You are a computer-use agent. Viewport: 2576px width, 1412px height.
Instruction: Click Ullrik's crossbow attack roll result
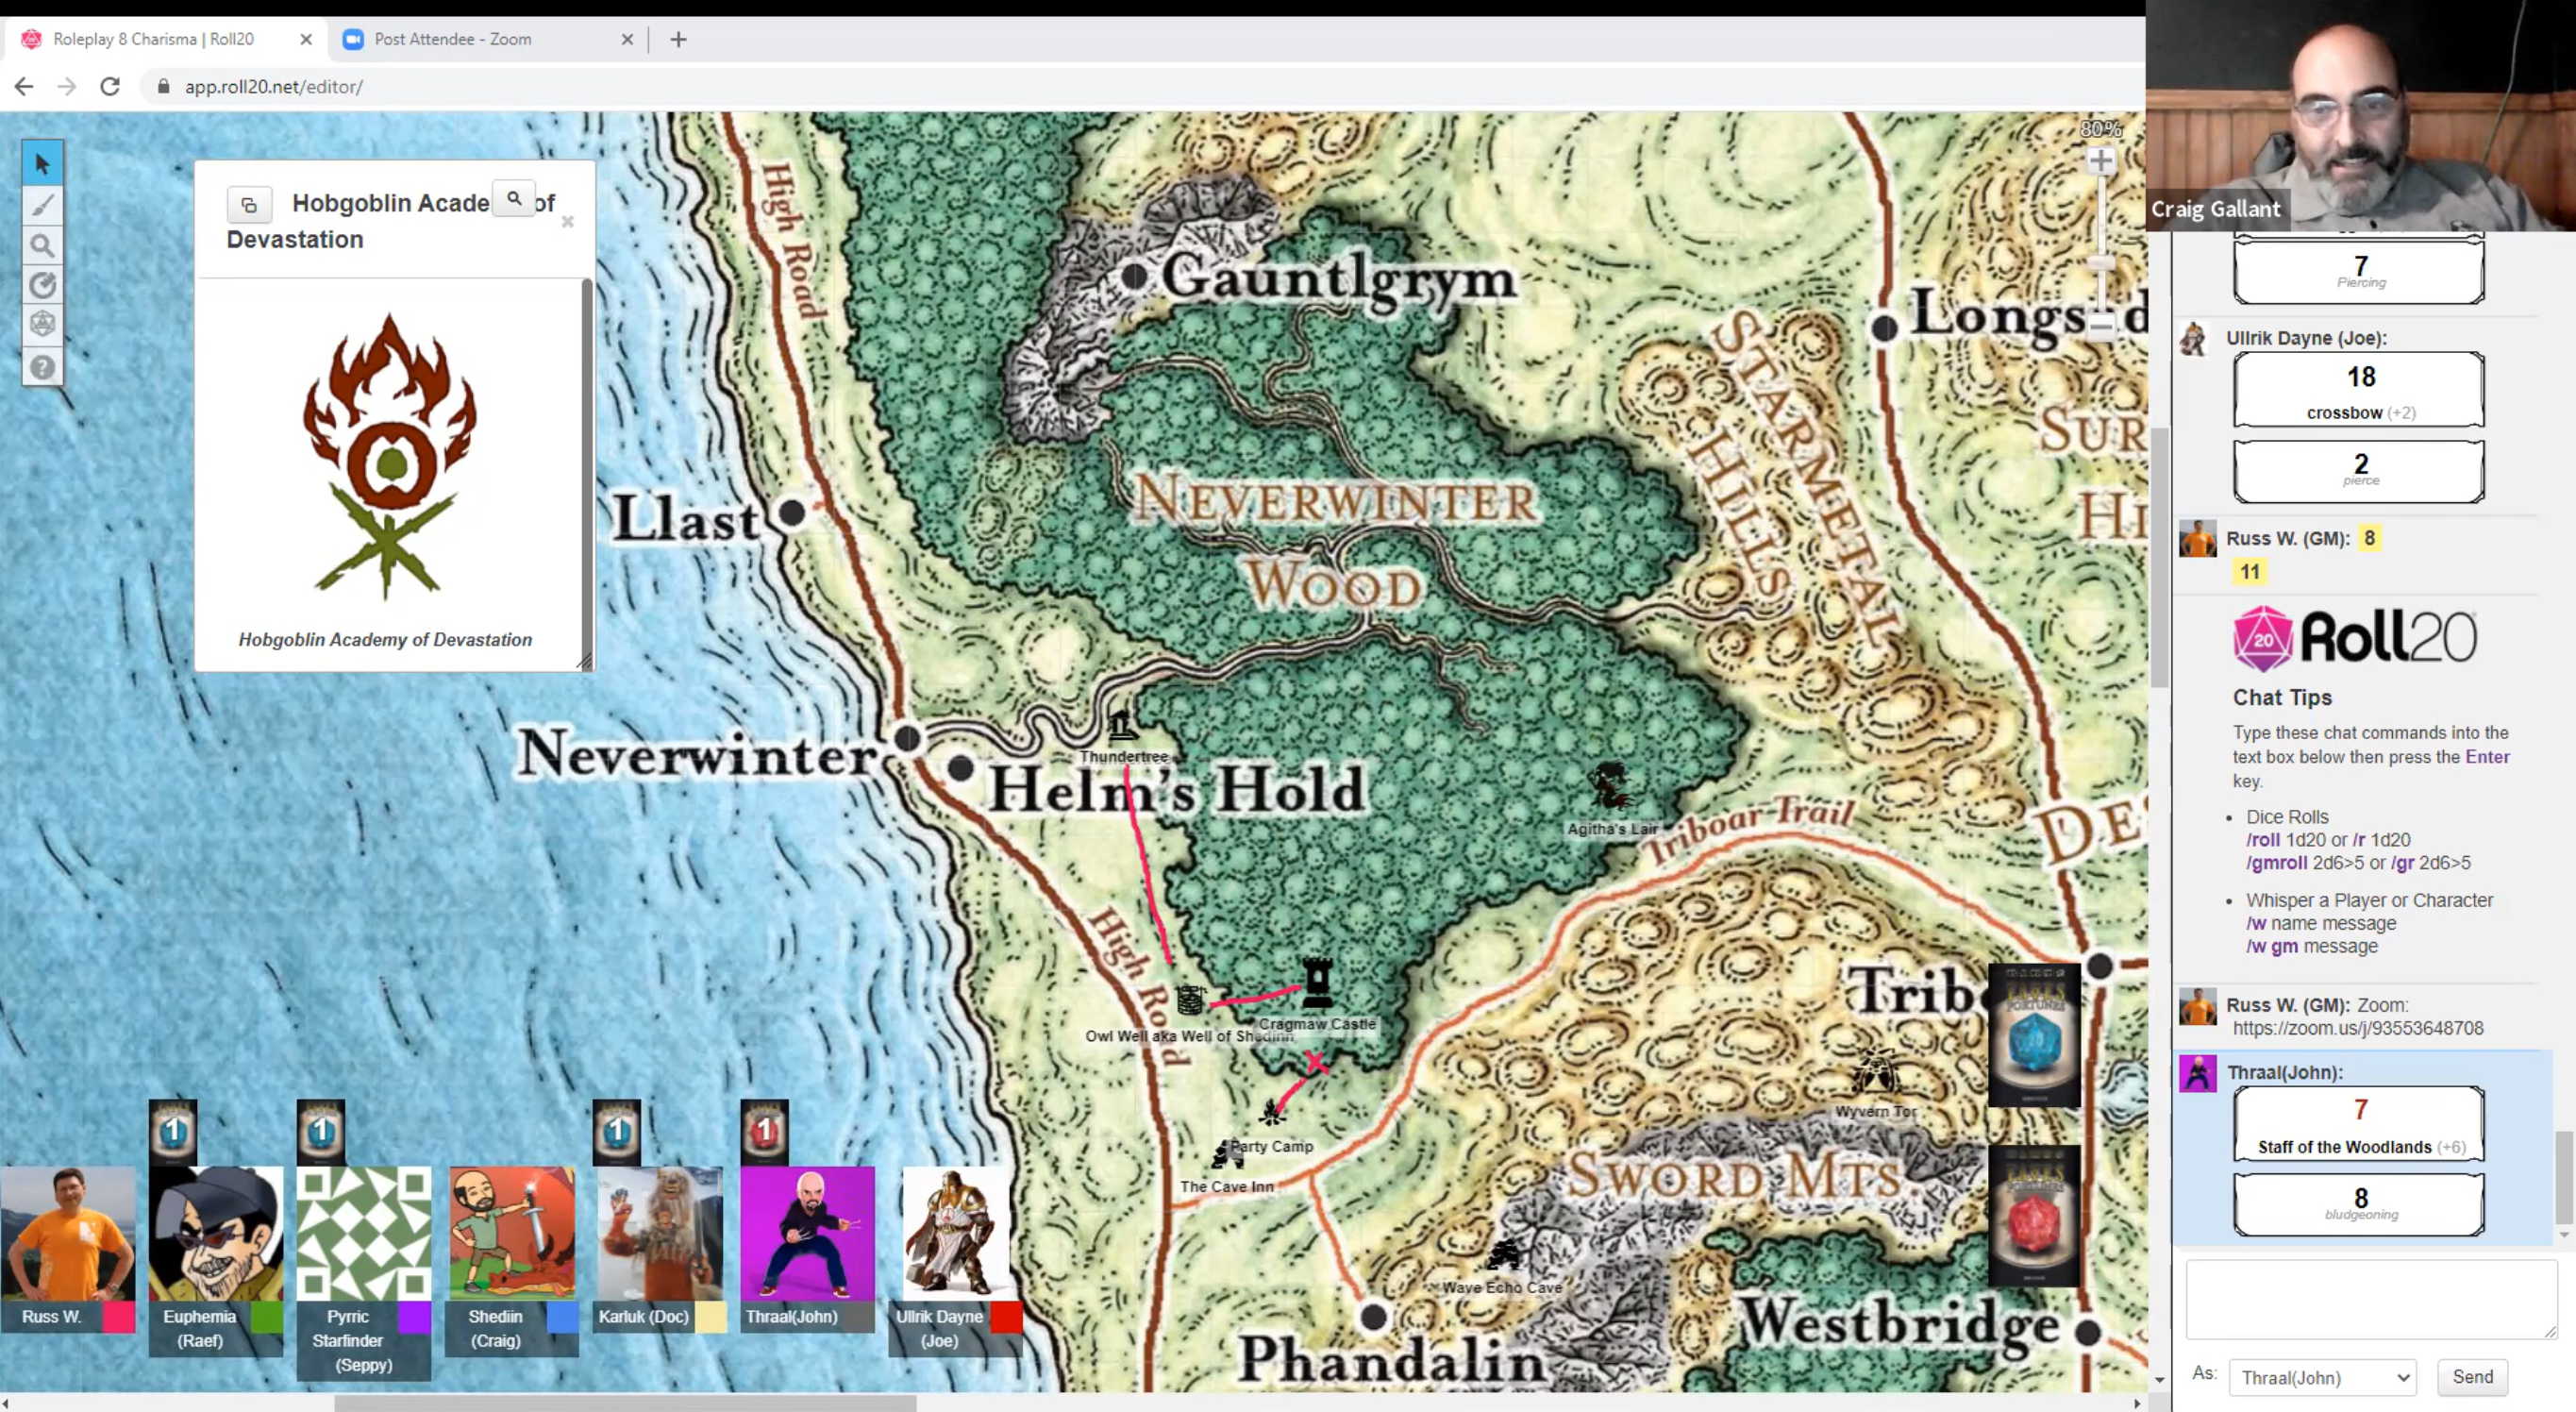[2359, 389]
